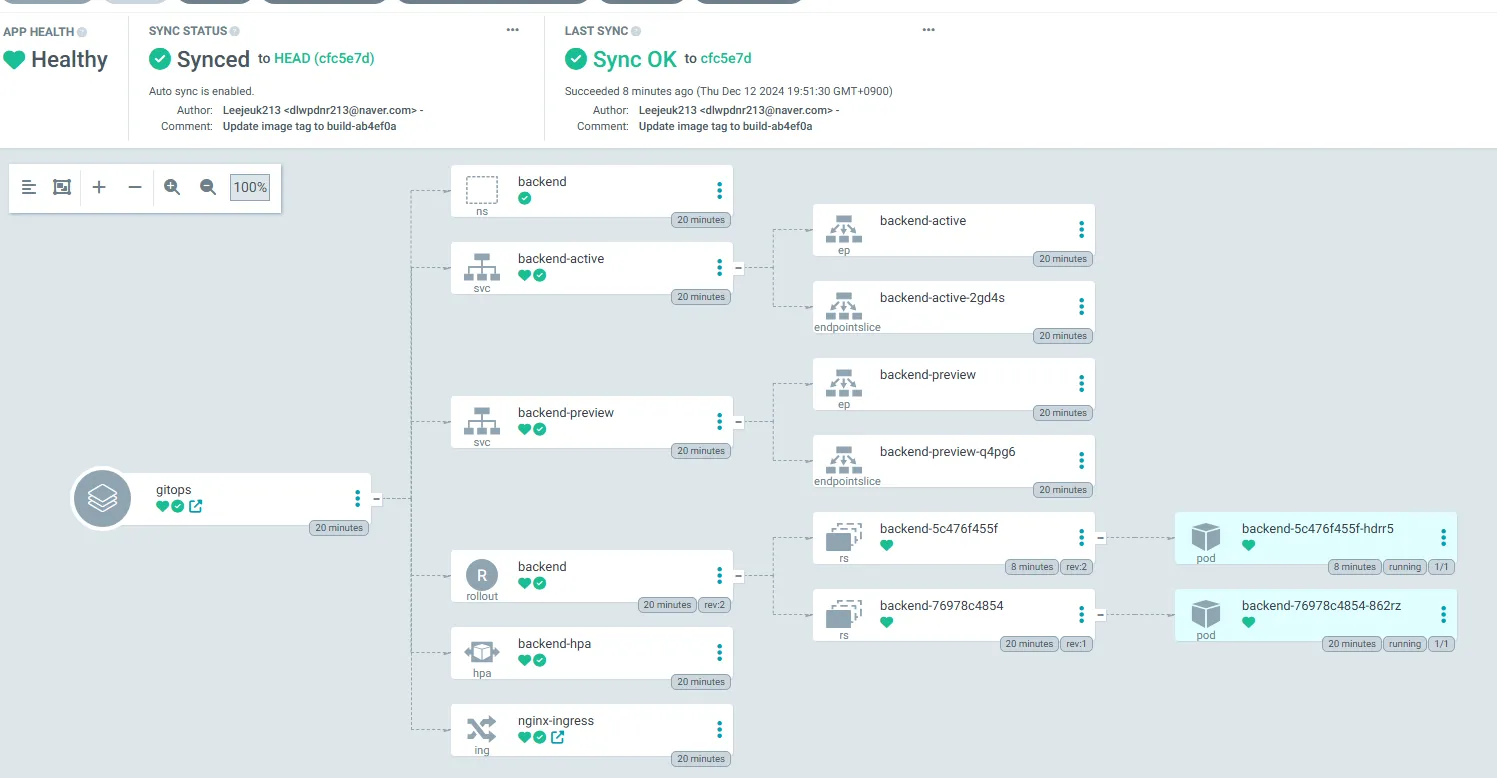The image size is (1497, 778).
Task: Collapse the backend-76978c4854 replicaset children
Action: [x=1101, y=614]
